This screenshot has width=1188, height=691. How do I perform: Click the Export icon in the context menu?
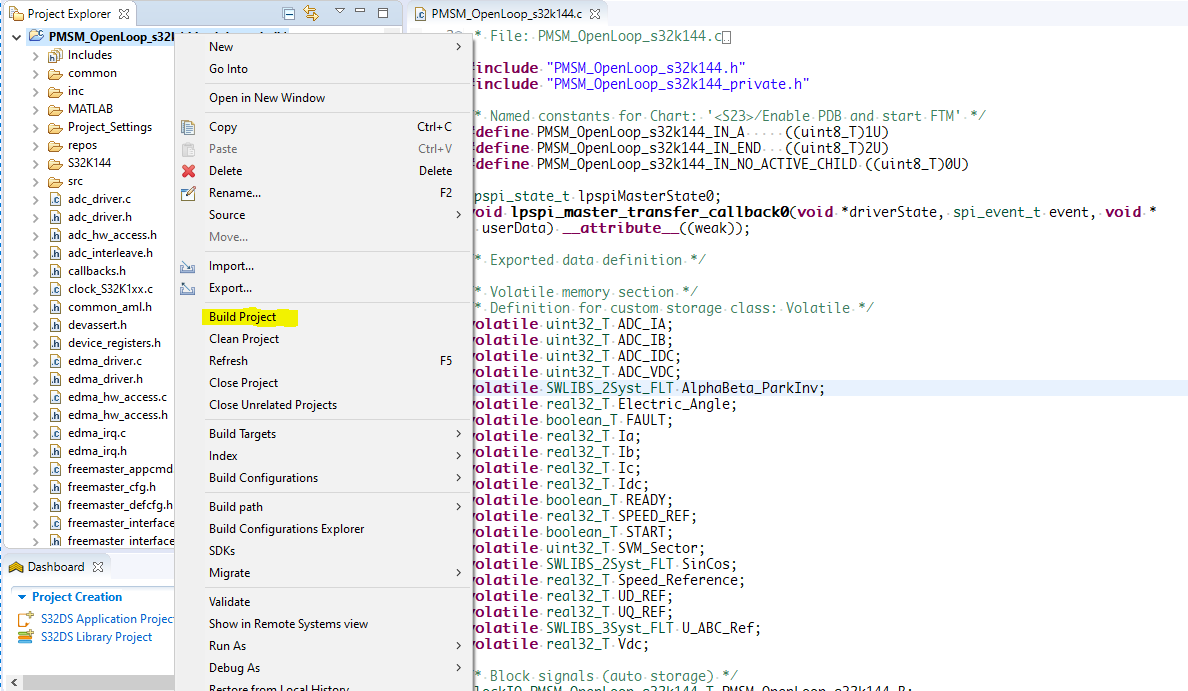pos(190,288)
